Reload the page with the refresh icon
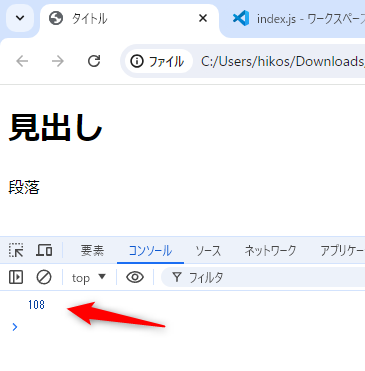 click(x=94, y=61)
